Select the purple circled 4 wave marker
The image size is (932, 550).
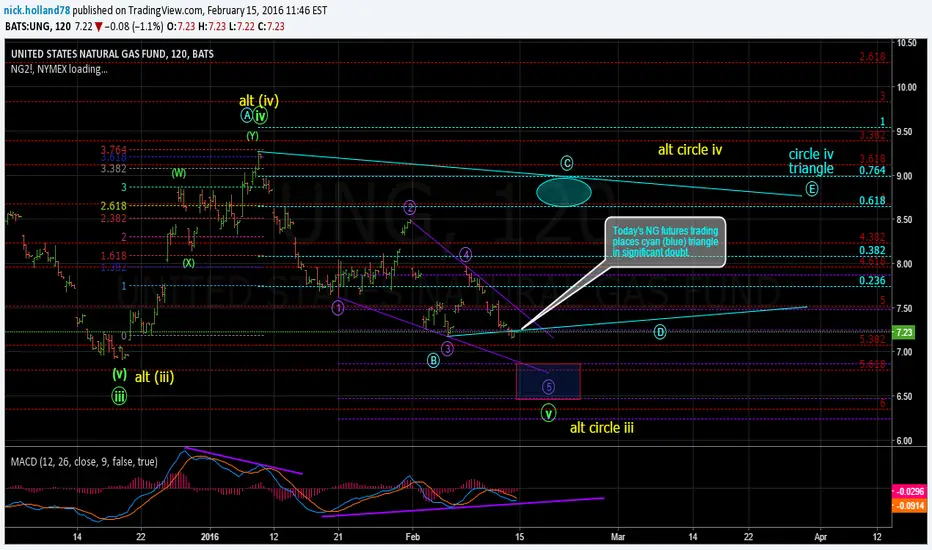465,254
